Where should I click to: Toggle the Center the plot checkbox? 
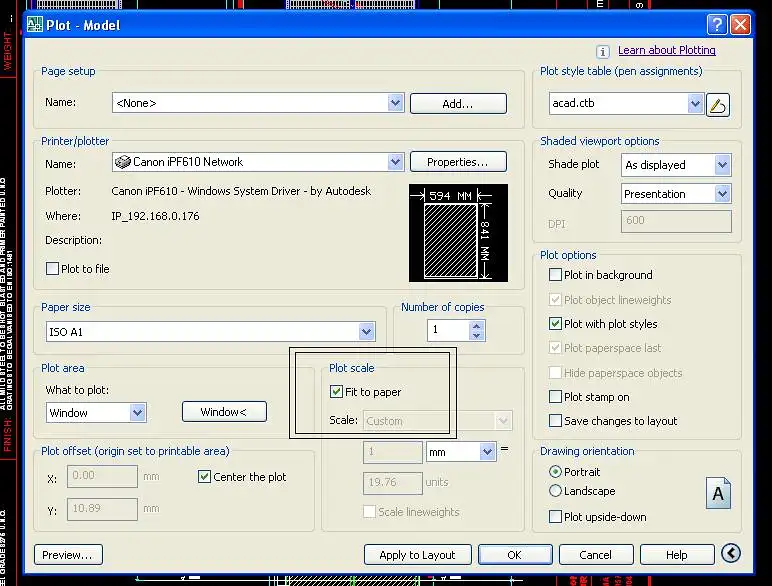click(205, 477)
